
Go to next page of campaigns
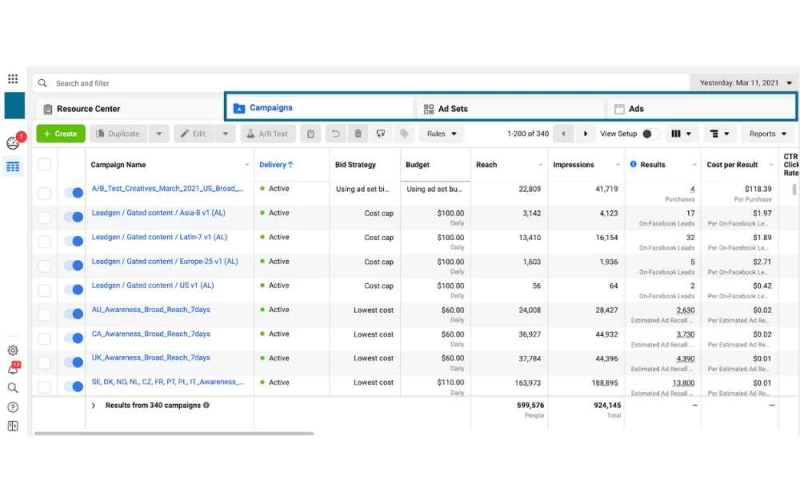pos(586,133)
